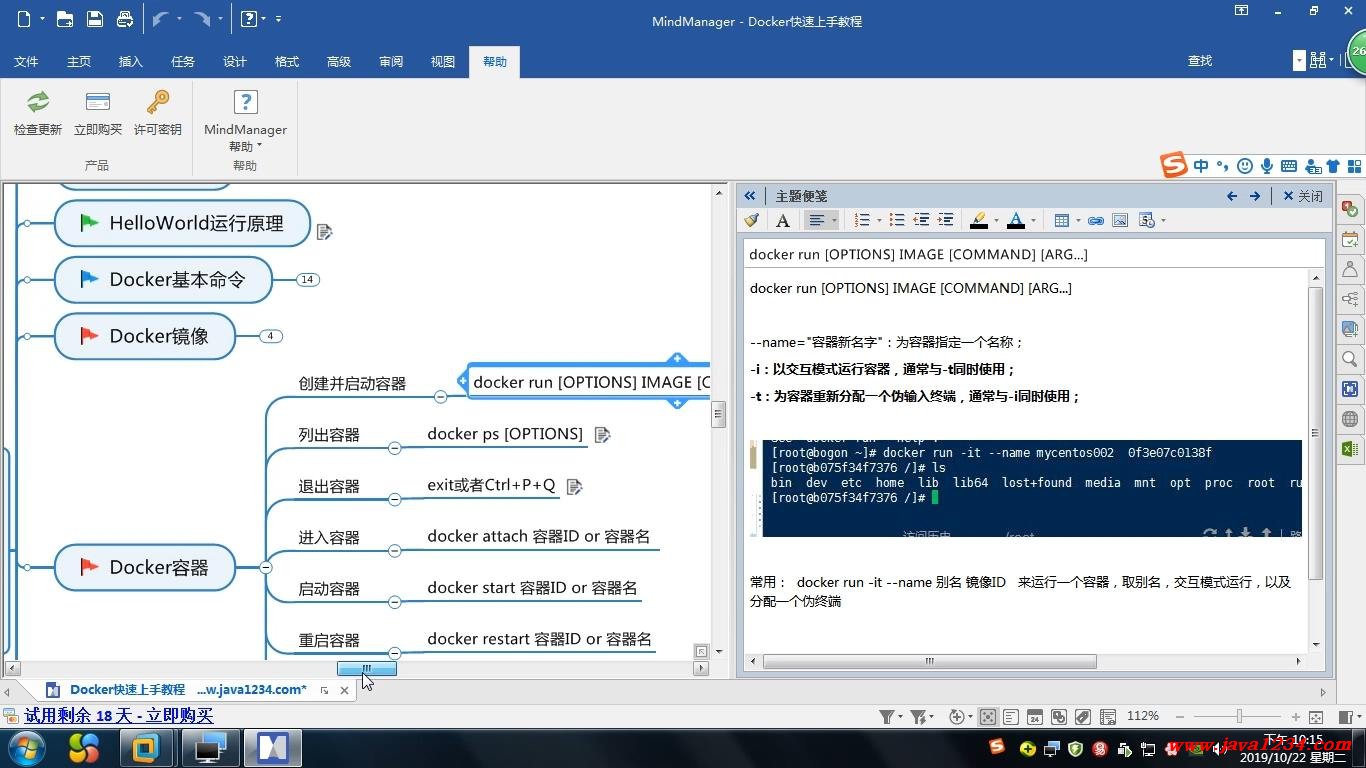Toggle the link display icon in status bar

tap(1059, 717)
